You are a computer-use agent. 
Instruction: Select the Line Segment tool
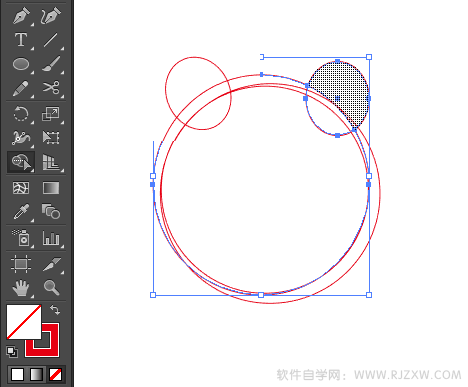tap(51, 40)
